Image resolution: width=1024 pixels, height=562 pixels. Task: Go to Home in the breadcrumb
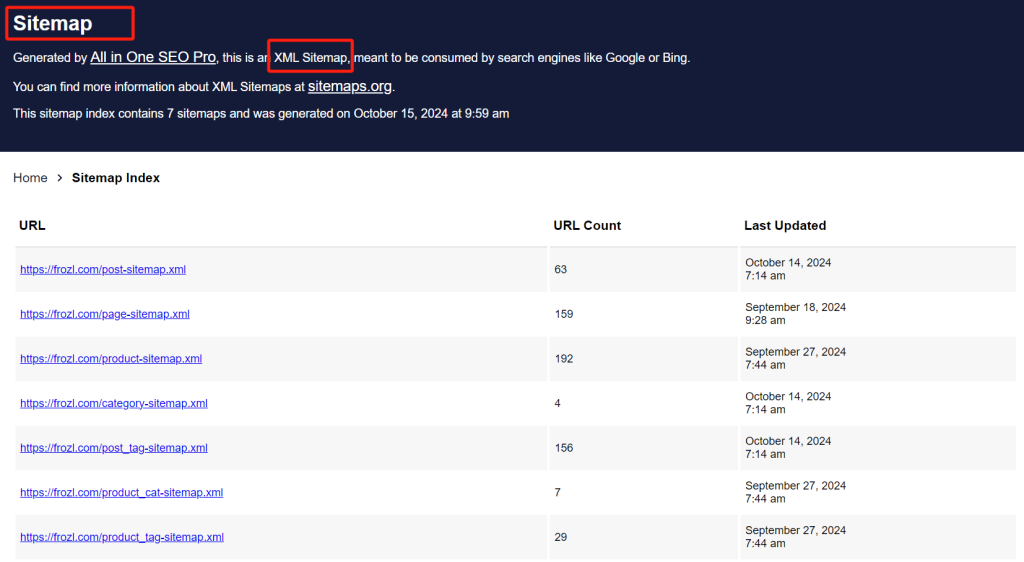[30, 178]
